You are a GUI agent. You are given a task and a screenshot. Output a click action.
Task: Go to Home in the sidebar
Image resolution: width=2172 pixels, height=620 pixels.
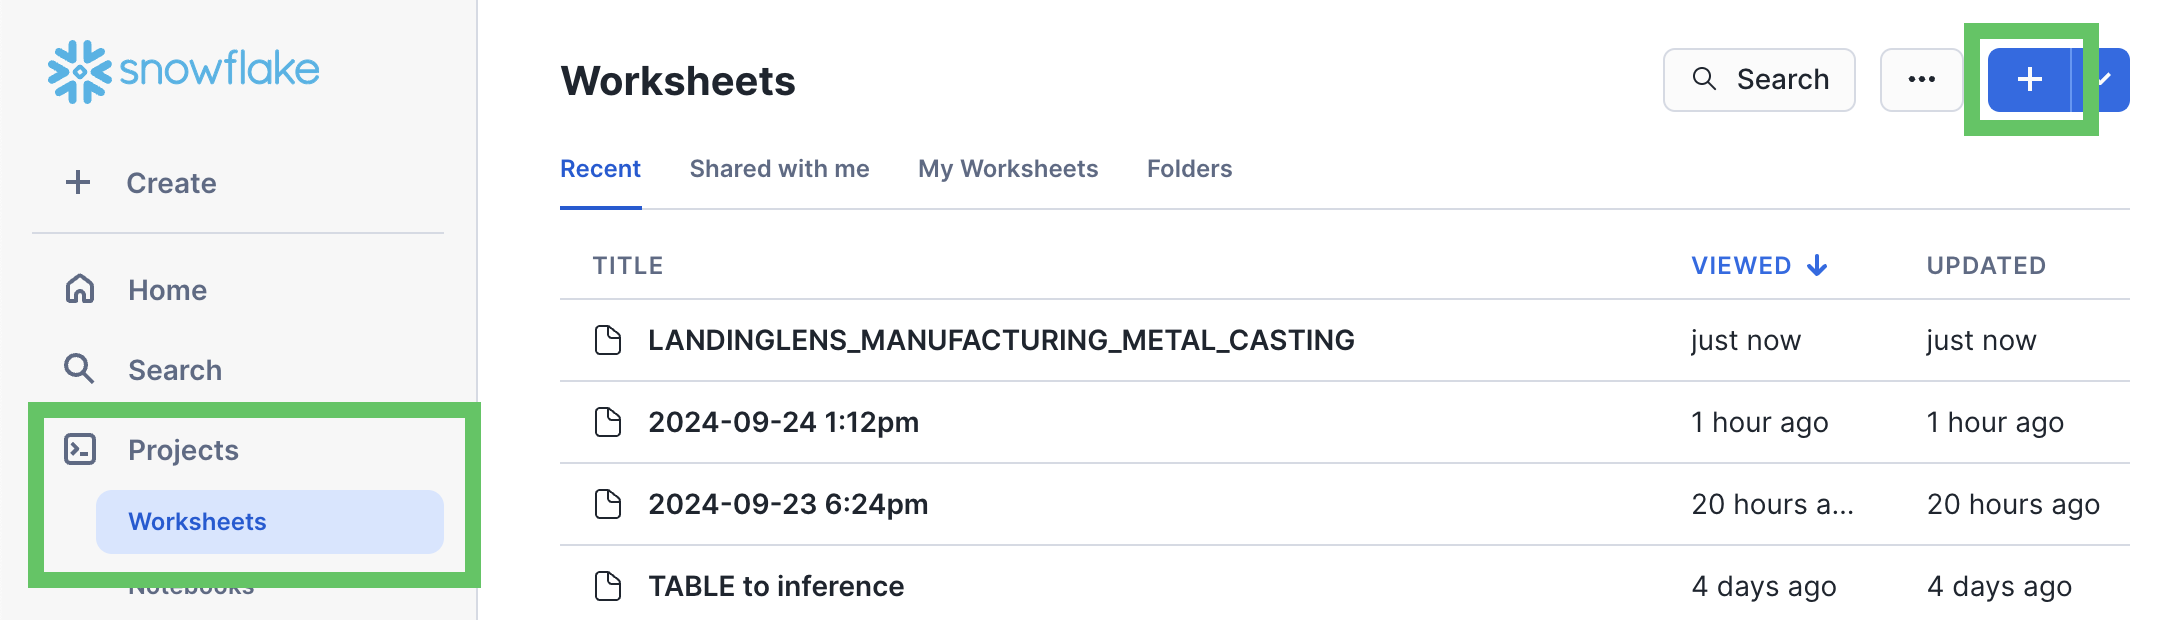(x=167, y=290)
